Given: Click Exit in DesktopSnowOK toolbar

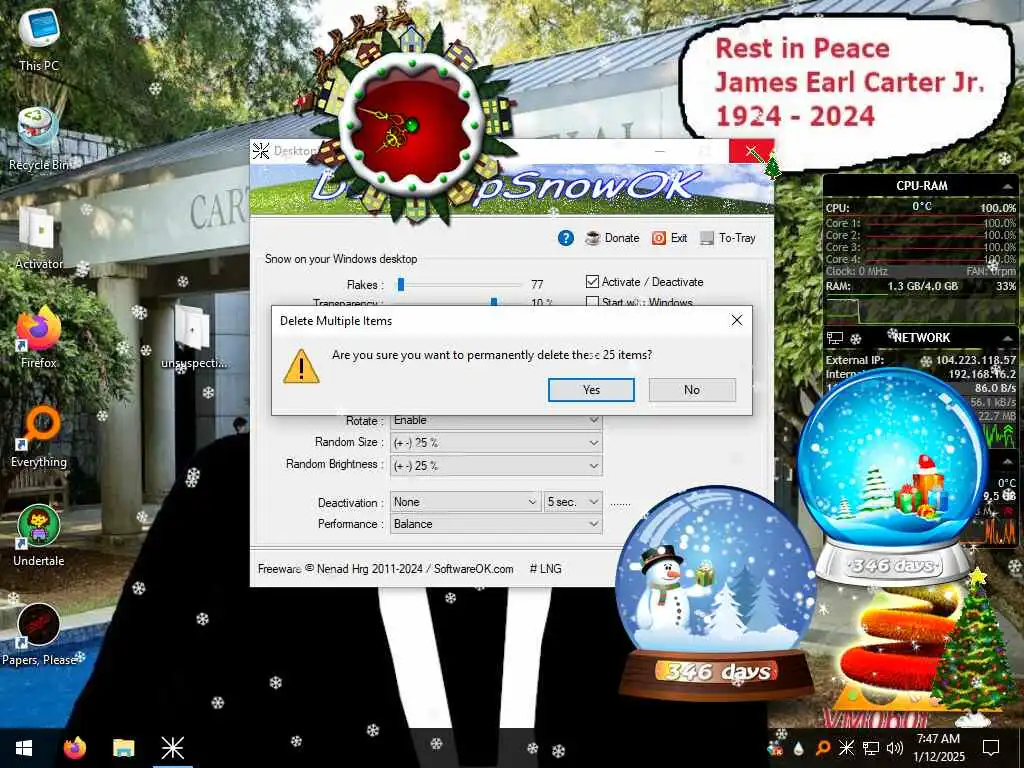Looking at the screenshot, I should tap(669, 238).
